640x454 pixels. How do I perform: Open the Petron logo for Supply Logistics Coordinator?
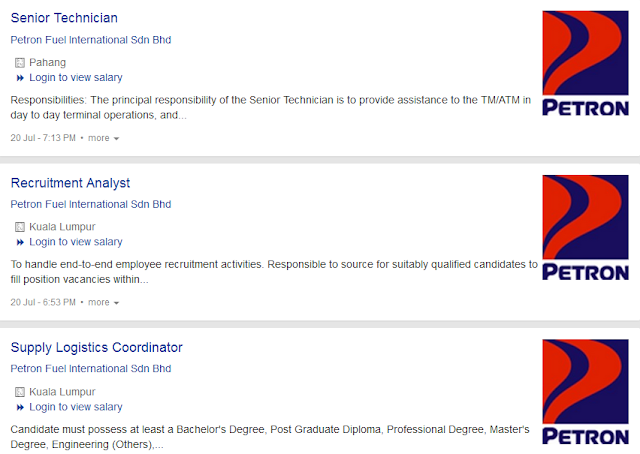(x=585, y=392)
